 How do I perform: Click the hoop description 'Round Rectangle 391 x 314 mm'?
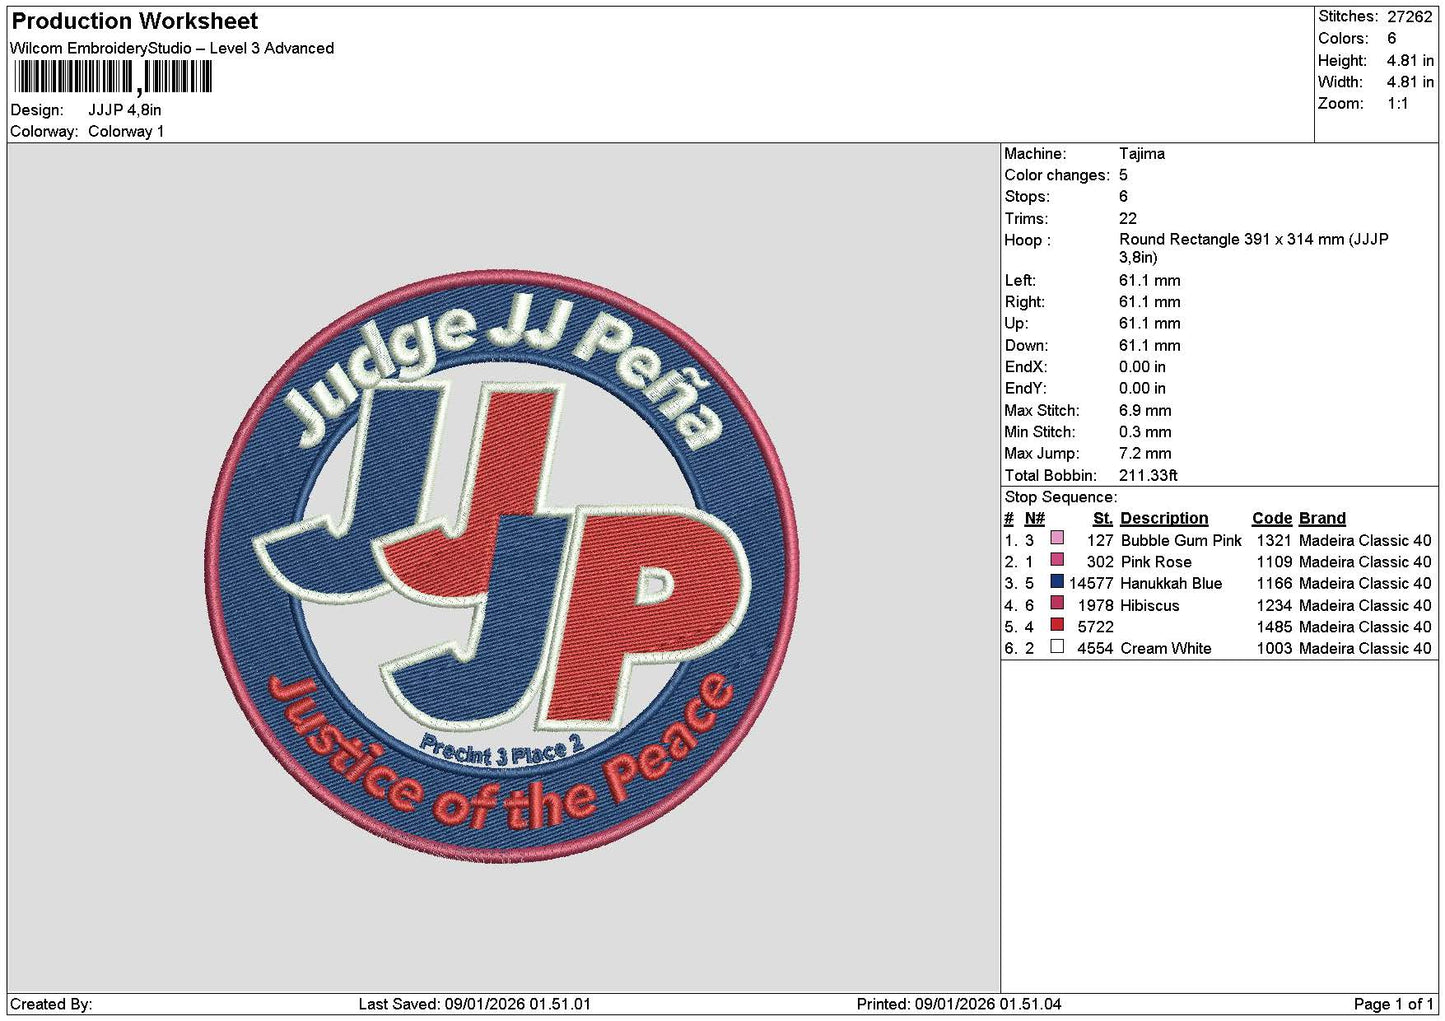tap(1231, 239)
